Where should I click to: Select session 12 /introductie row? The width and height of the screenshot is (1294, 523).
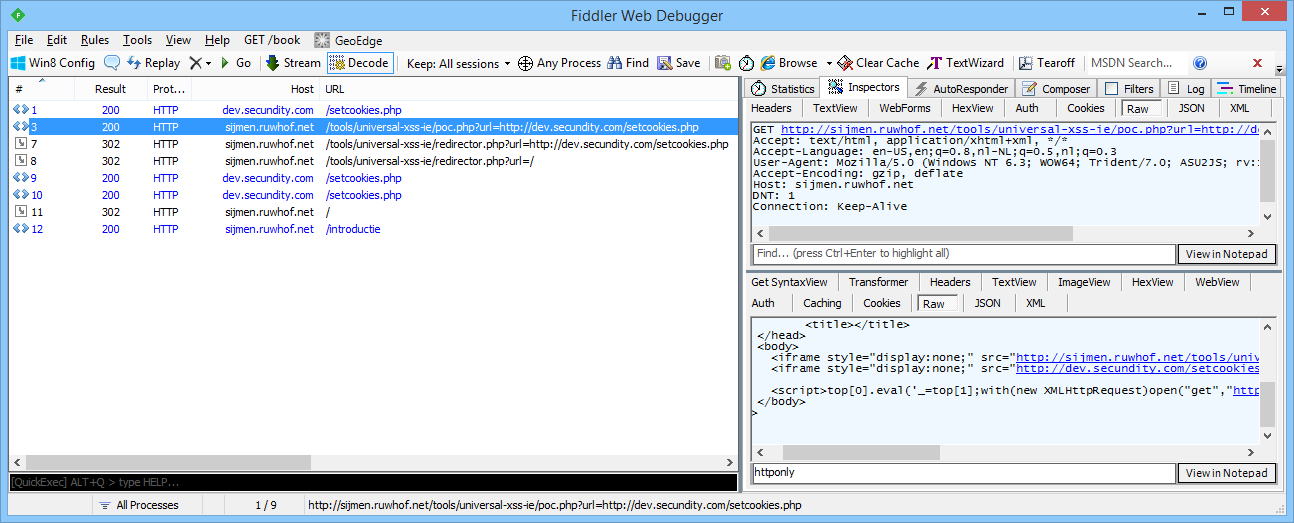pyautogui.click(x=373, y=229)
